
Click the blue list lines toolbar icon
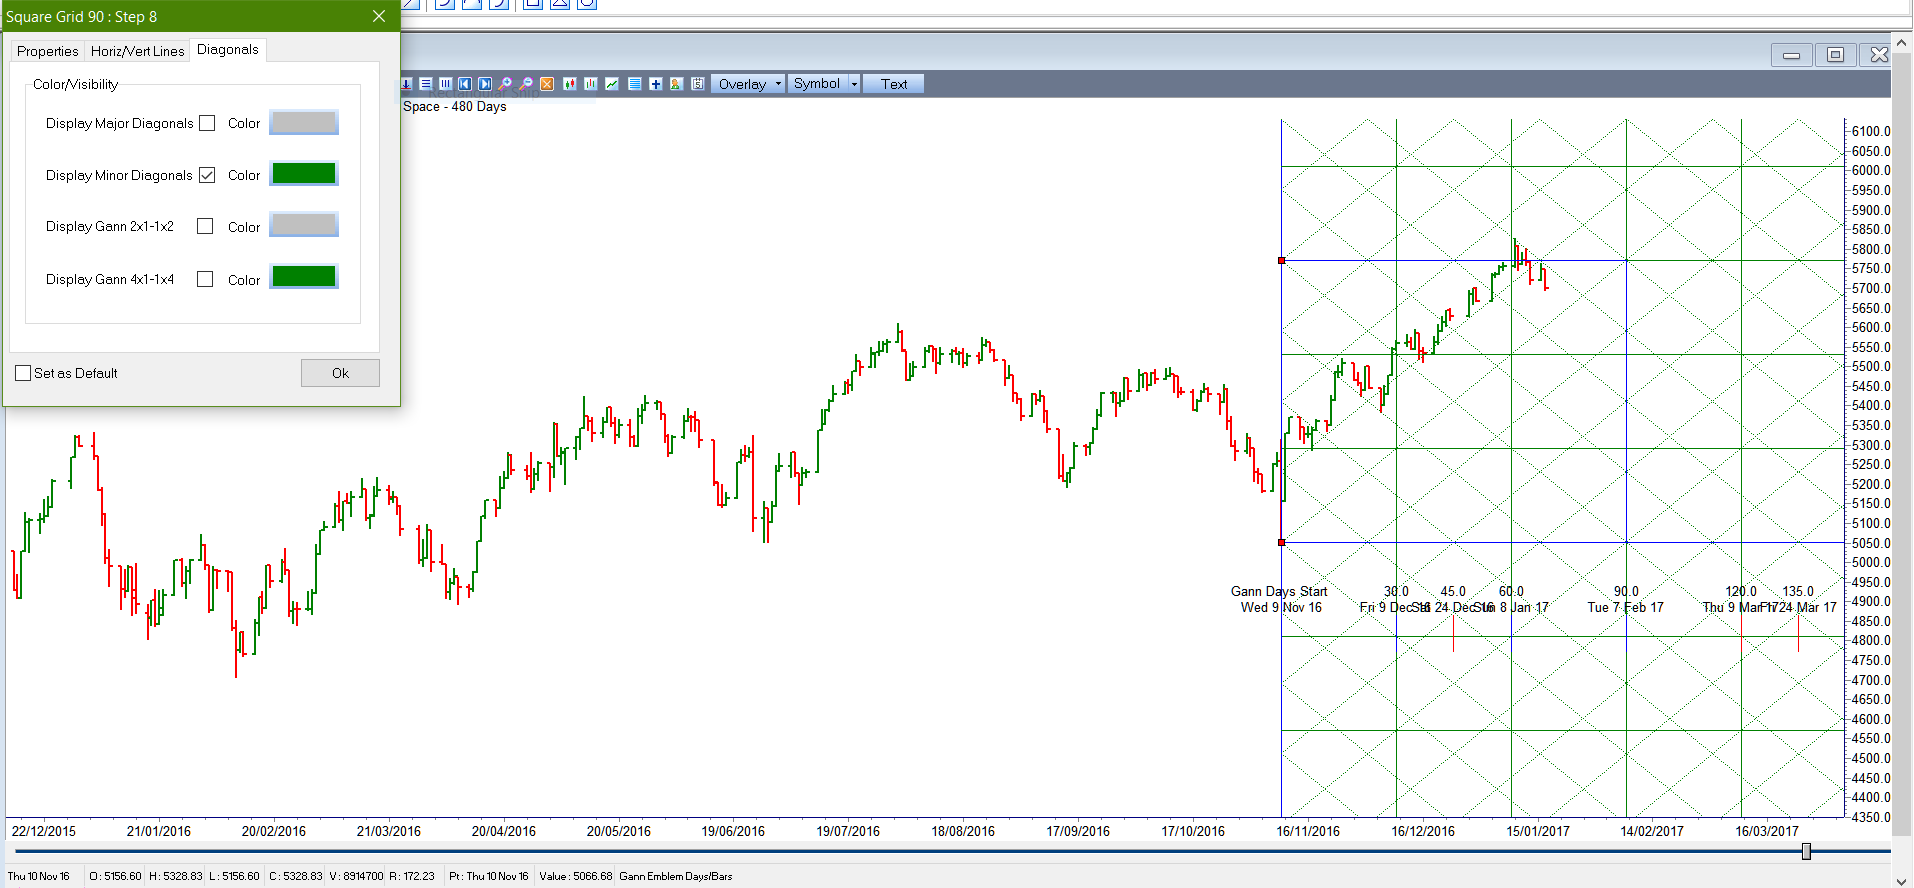coord(635,84)
